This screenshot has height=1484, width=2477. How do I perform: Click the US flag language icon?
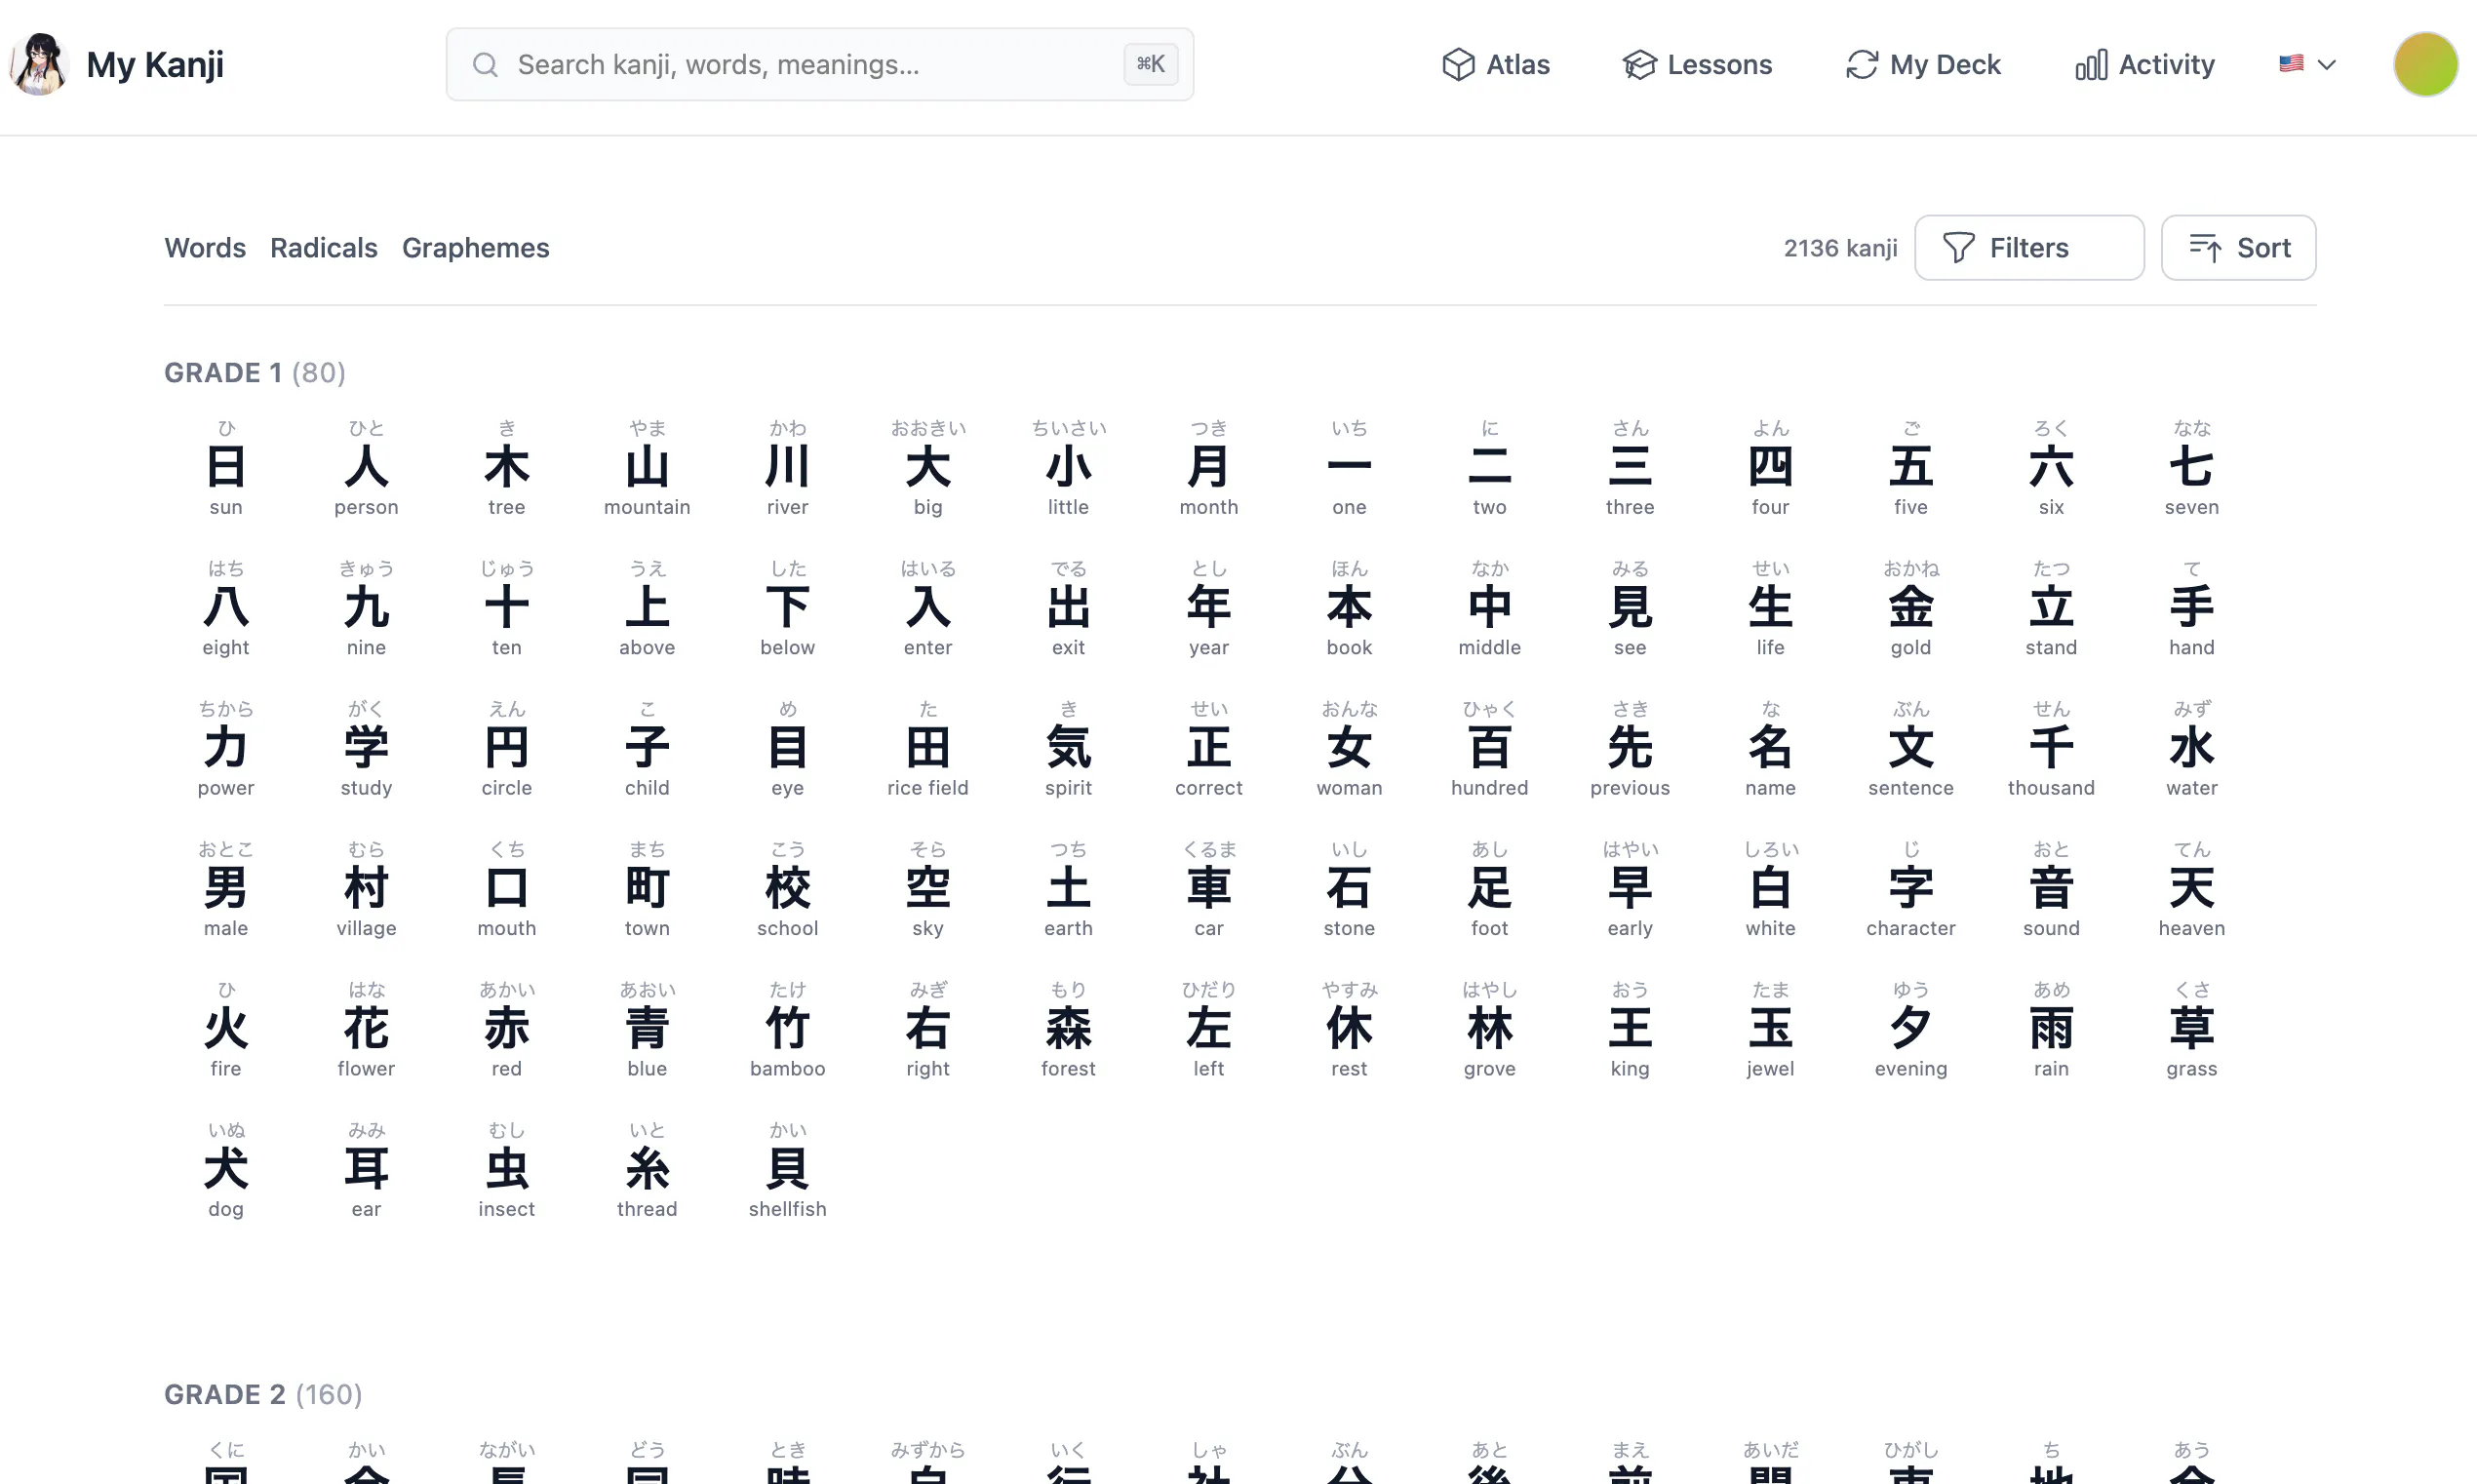pyautogui.click(x=2291, y=64)
